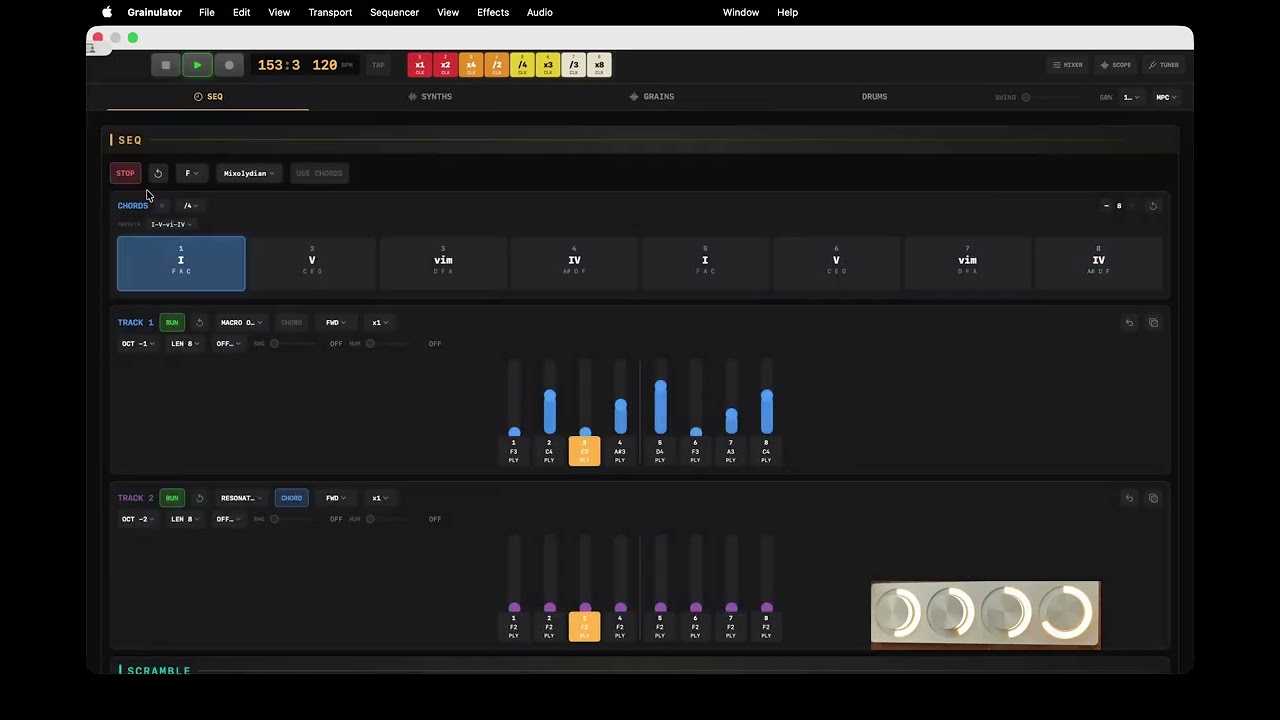The height and width of the screenshot is (720, 1280).
Task: Select the yellow x3 clock multiplier
Action: [548, 65]
